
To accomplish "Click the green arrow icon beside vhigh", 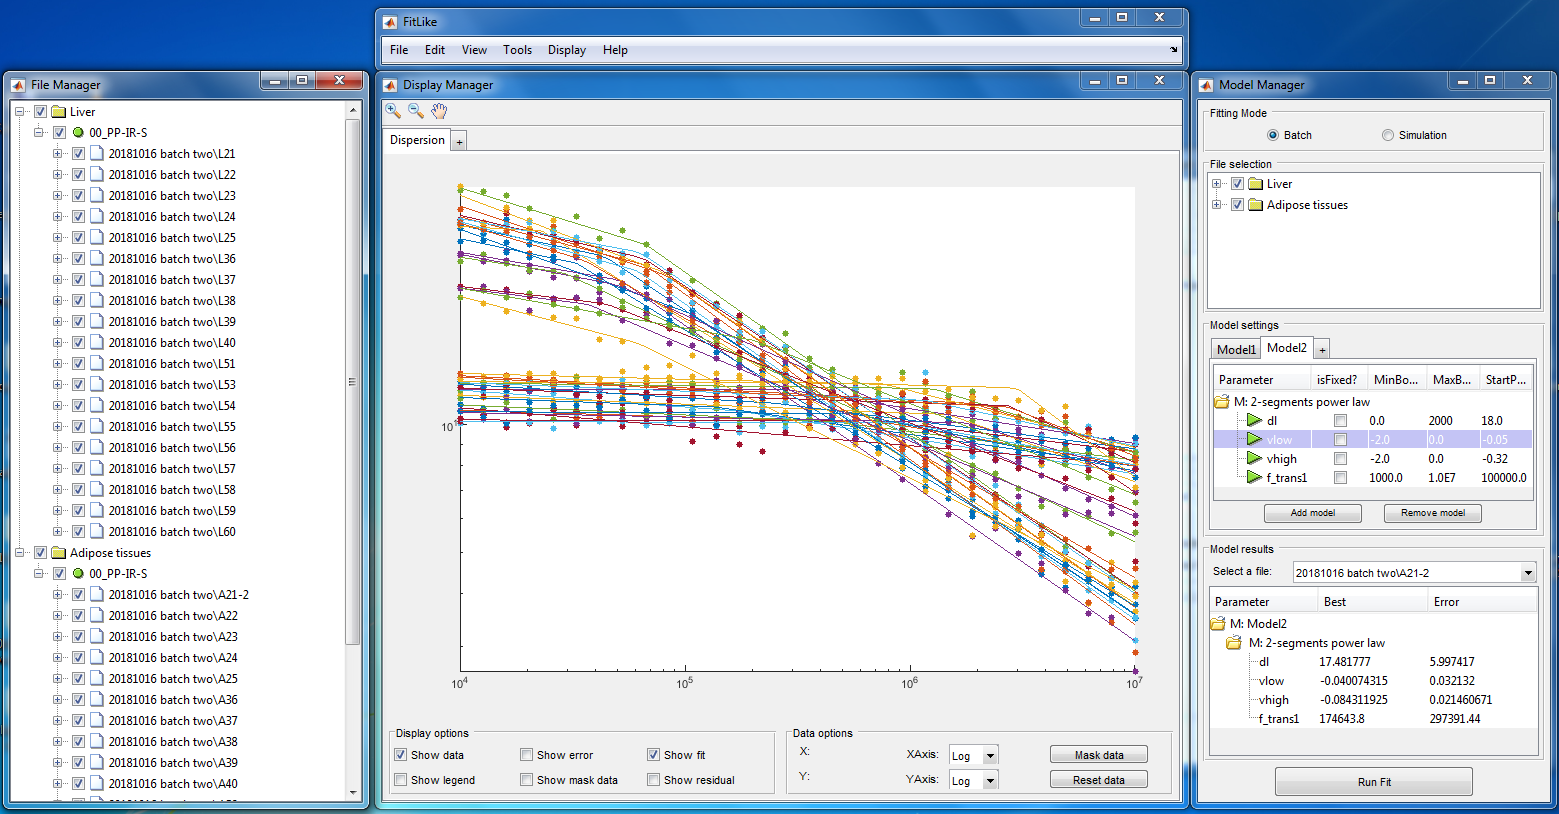I will [1253, 459].
